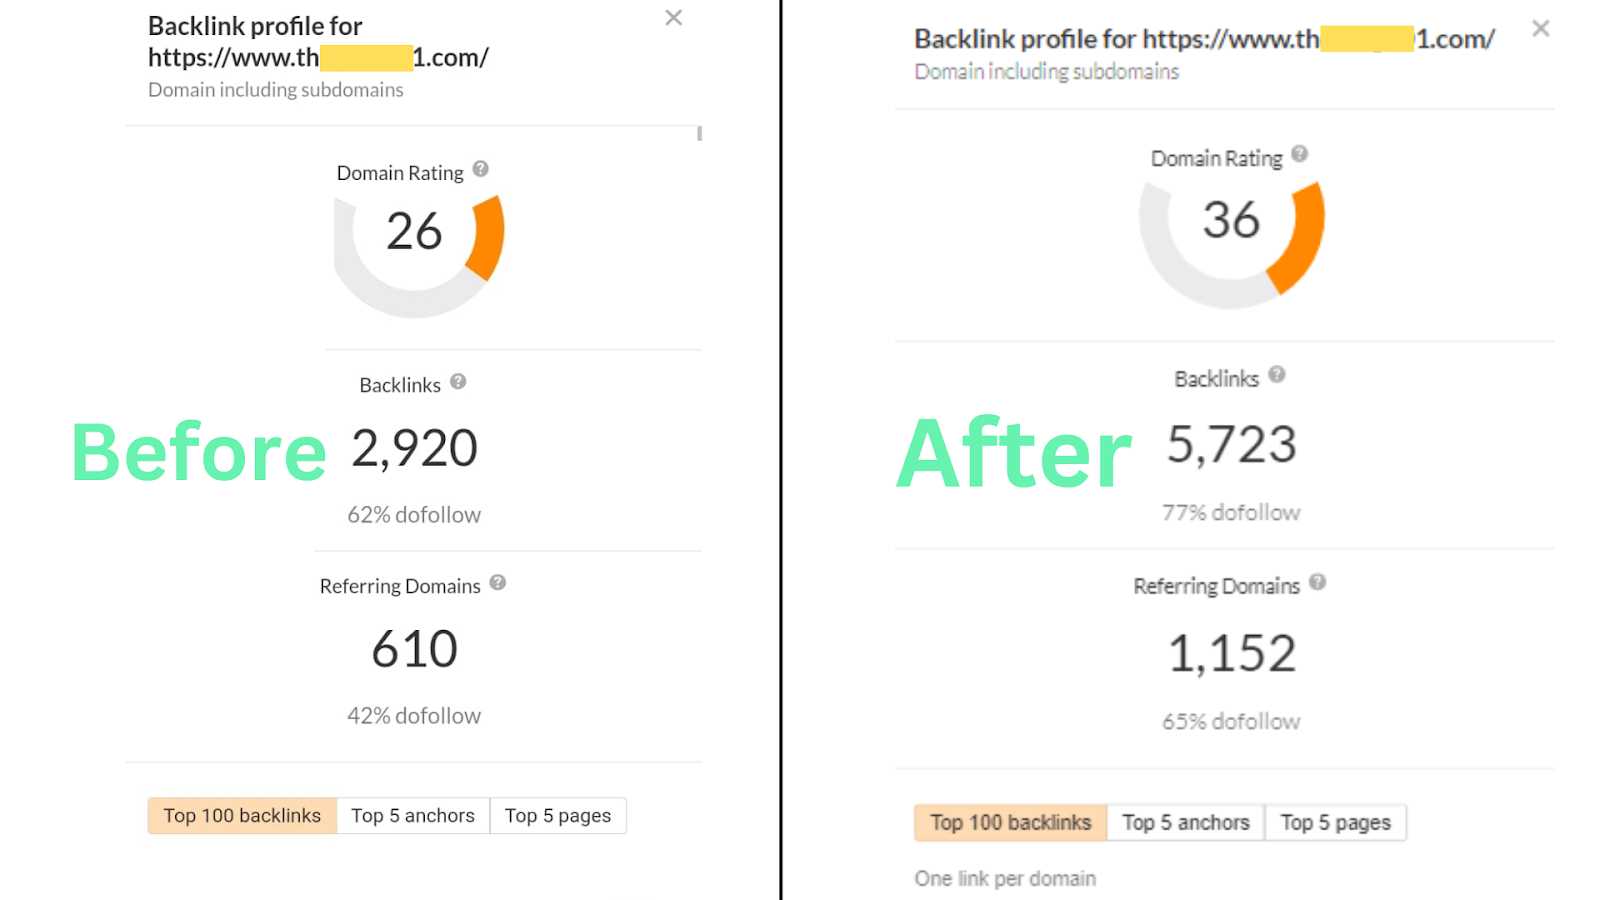Viewport: 1600px width, 900px height.
Task: Switch to Top 5 pages tab in Before panel
Action: click(558, 815)
